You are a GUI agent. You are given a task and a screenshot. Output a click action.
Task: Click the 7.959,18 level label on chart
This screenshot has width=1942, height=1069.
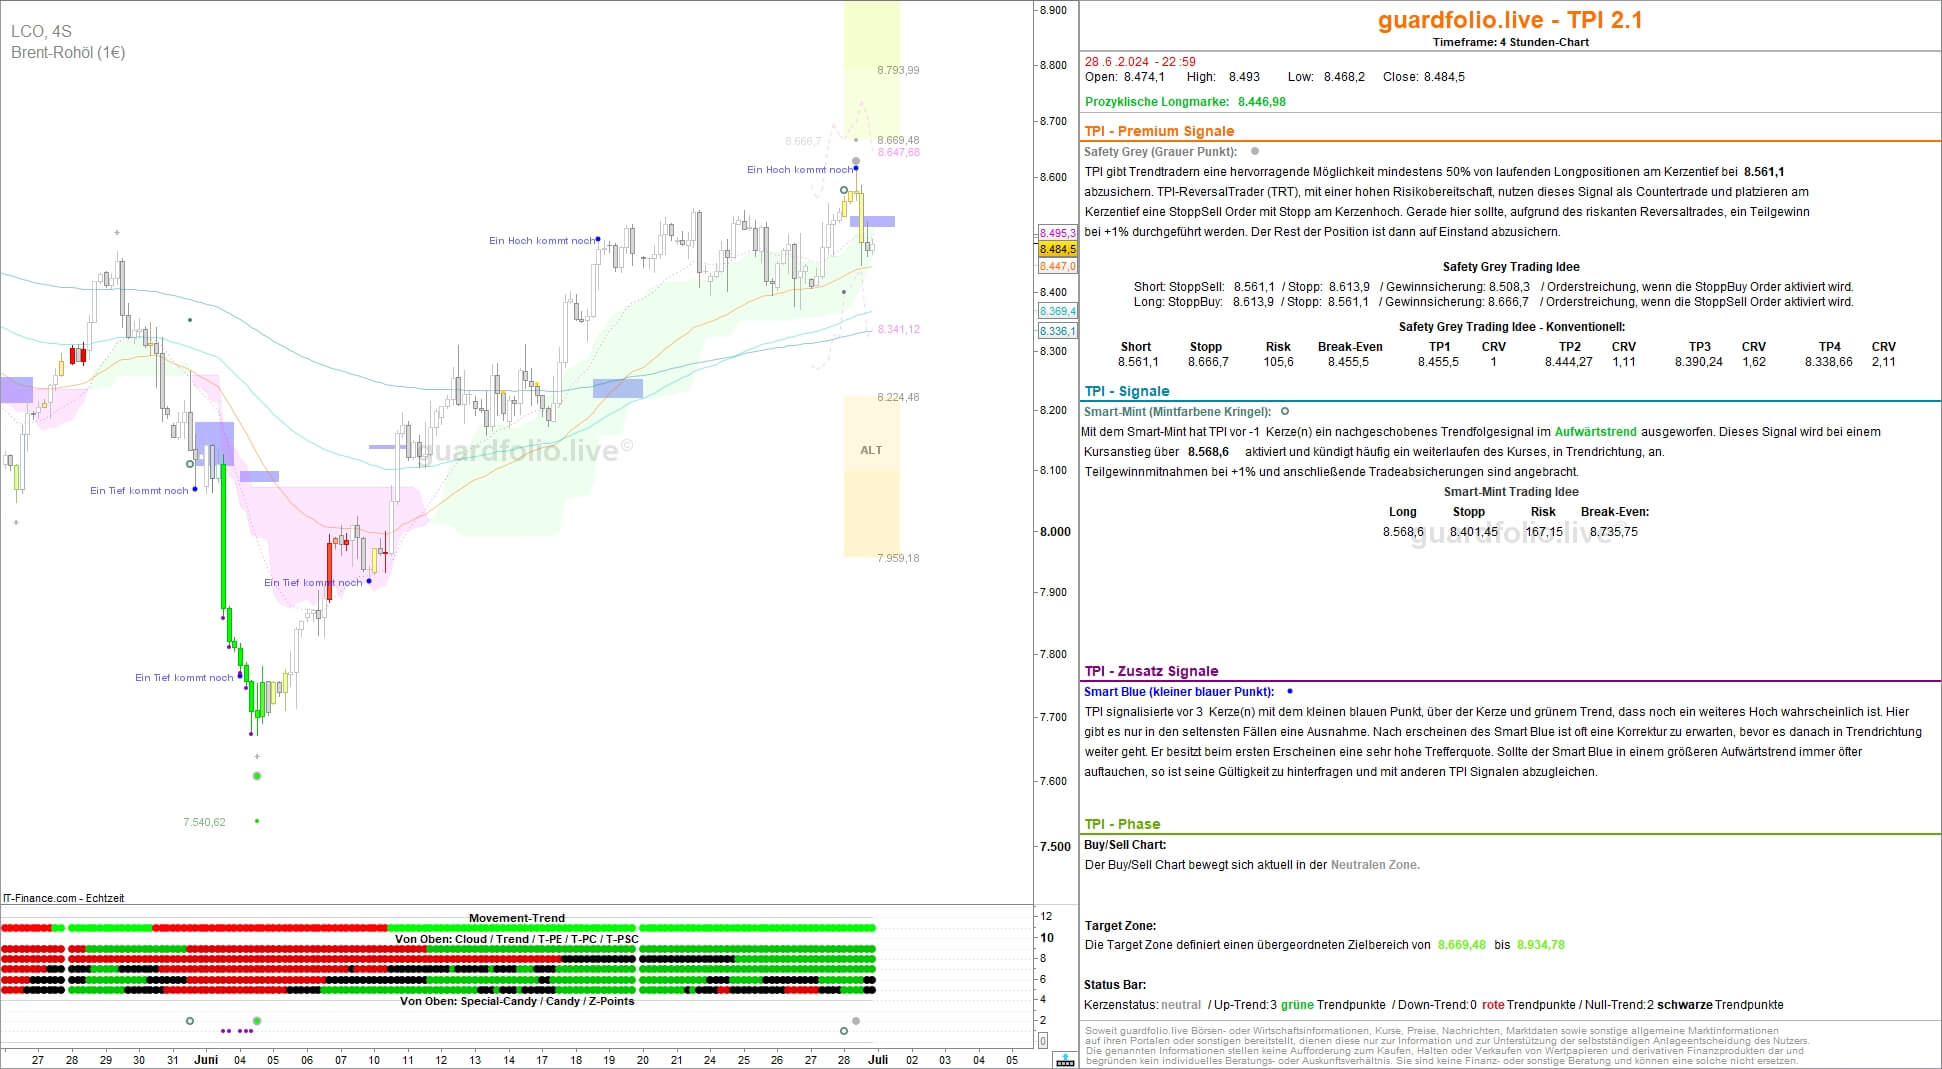pos(898,558)
